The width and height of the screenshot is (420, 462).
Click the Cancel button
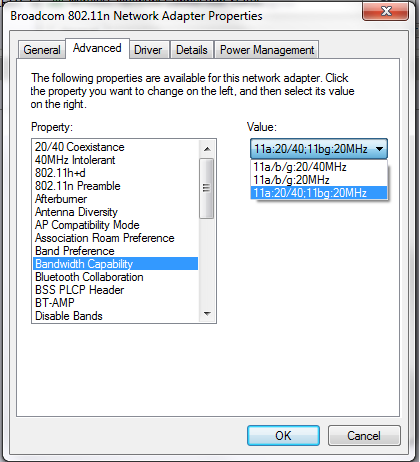tap(364, 435)
